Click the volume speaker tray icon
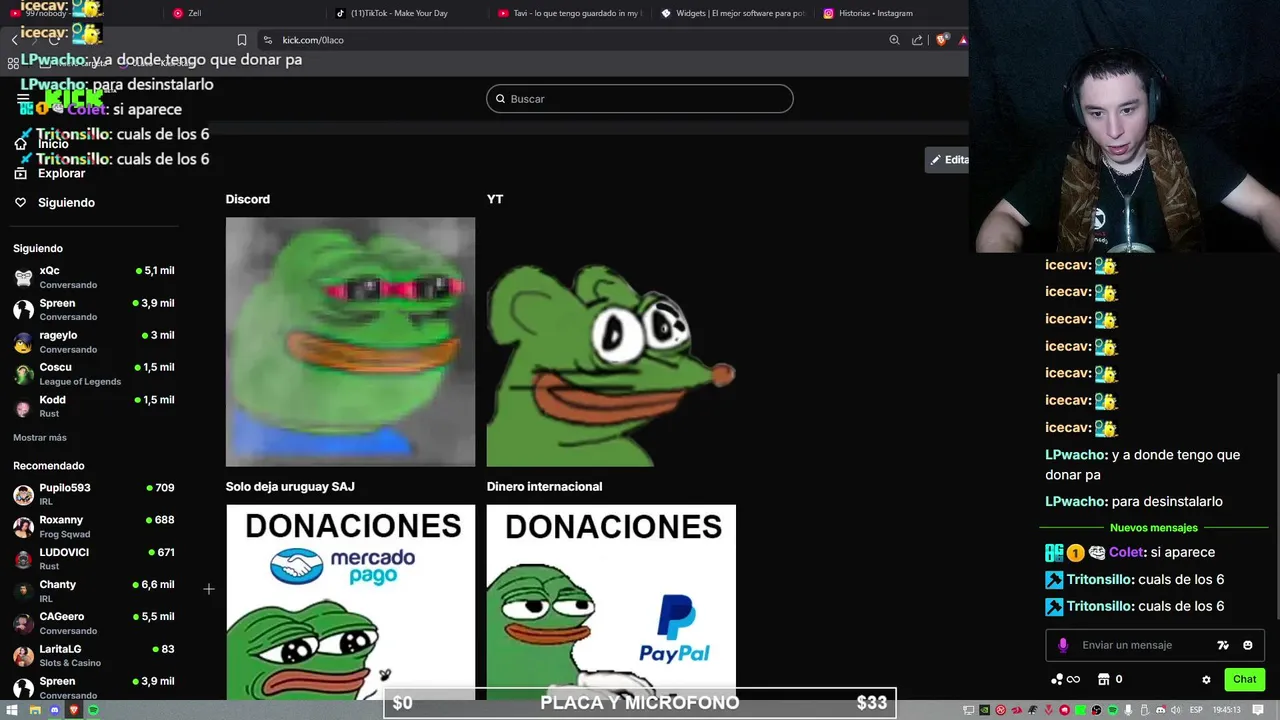1280x720 pixels. (x=1176, y=710)
